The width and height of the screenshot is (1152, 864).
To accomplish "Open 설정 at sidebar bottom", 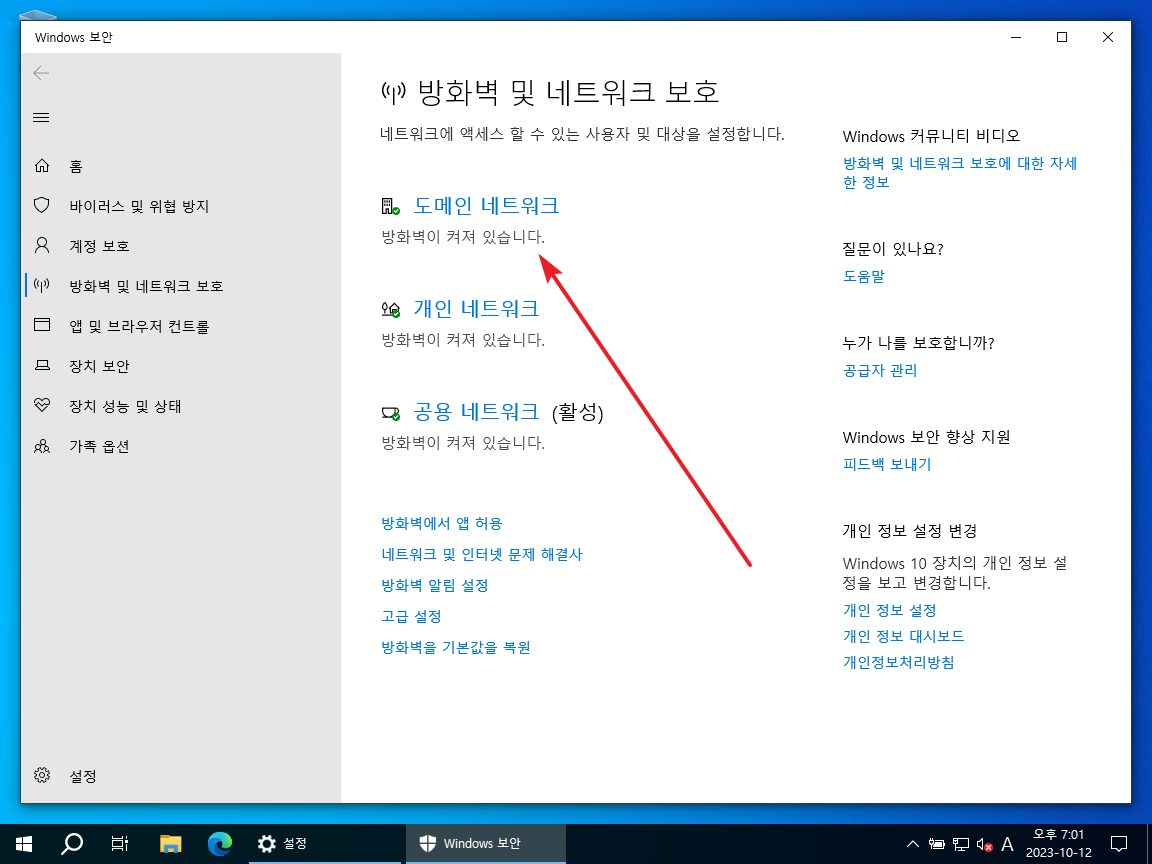I will tap(82, 776).
